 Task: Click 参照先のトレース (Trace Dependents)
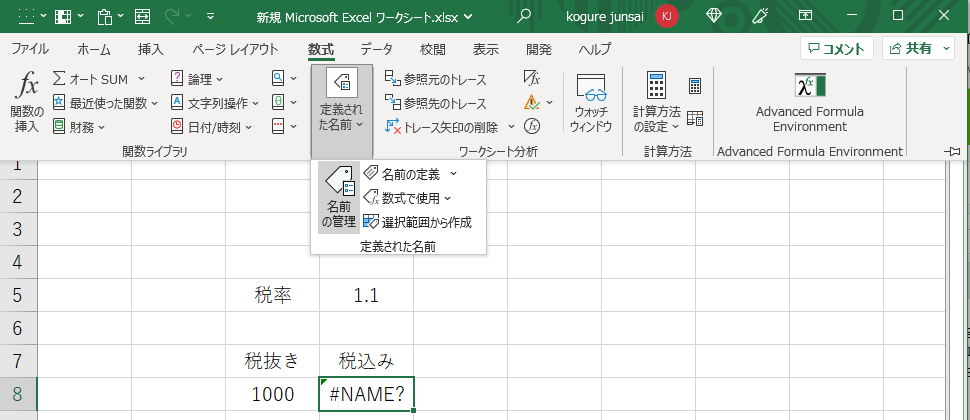point(436,103)
